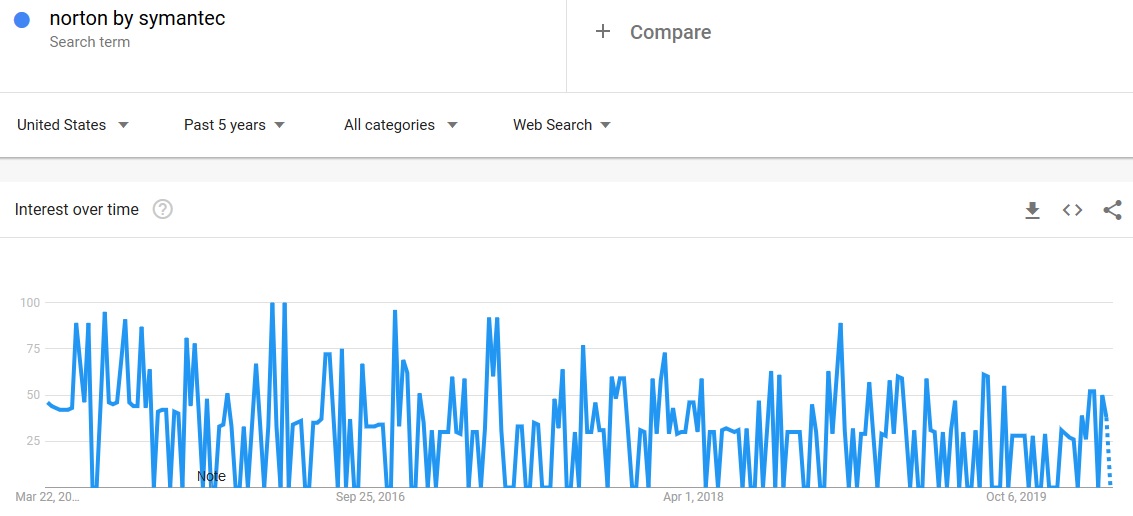1133x516 pixels.
Task: Open the Web Search type dropdown
Action: click(x=562, y=125)
